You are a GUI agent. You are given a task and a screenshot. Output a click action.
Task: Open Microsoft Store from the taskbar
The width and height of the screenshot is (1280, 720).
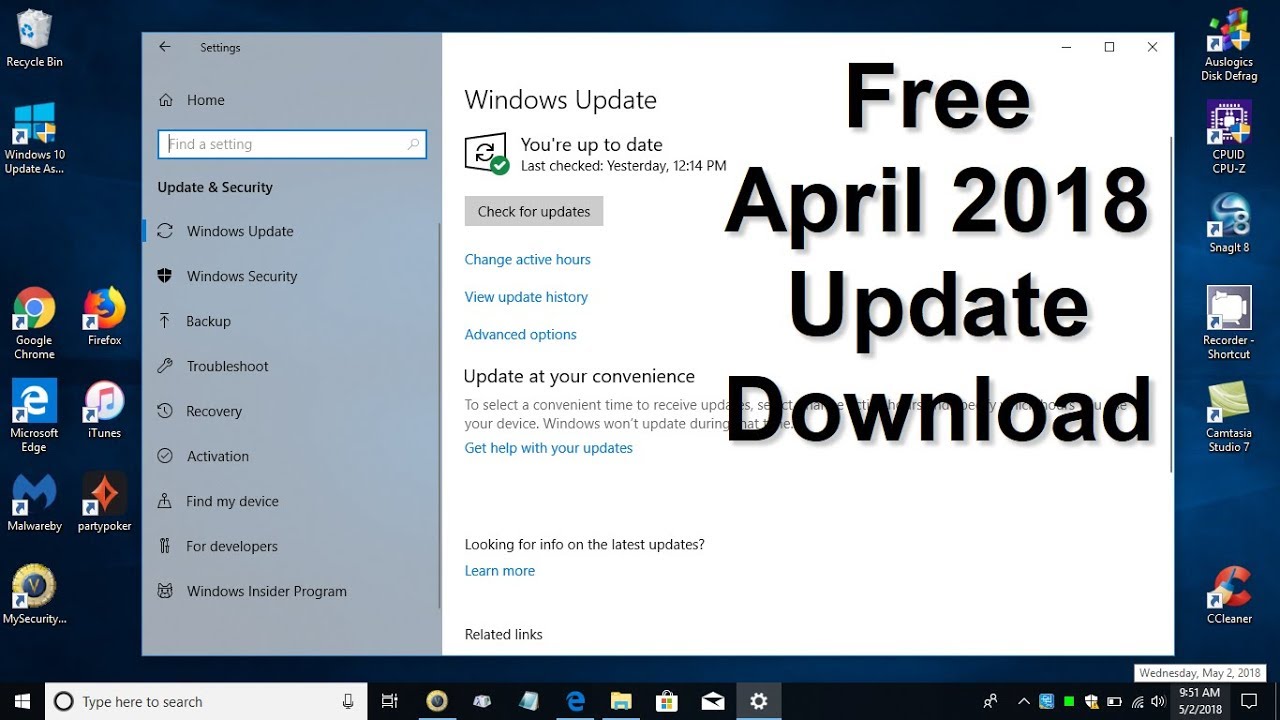[x=667, y=701]
